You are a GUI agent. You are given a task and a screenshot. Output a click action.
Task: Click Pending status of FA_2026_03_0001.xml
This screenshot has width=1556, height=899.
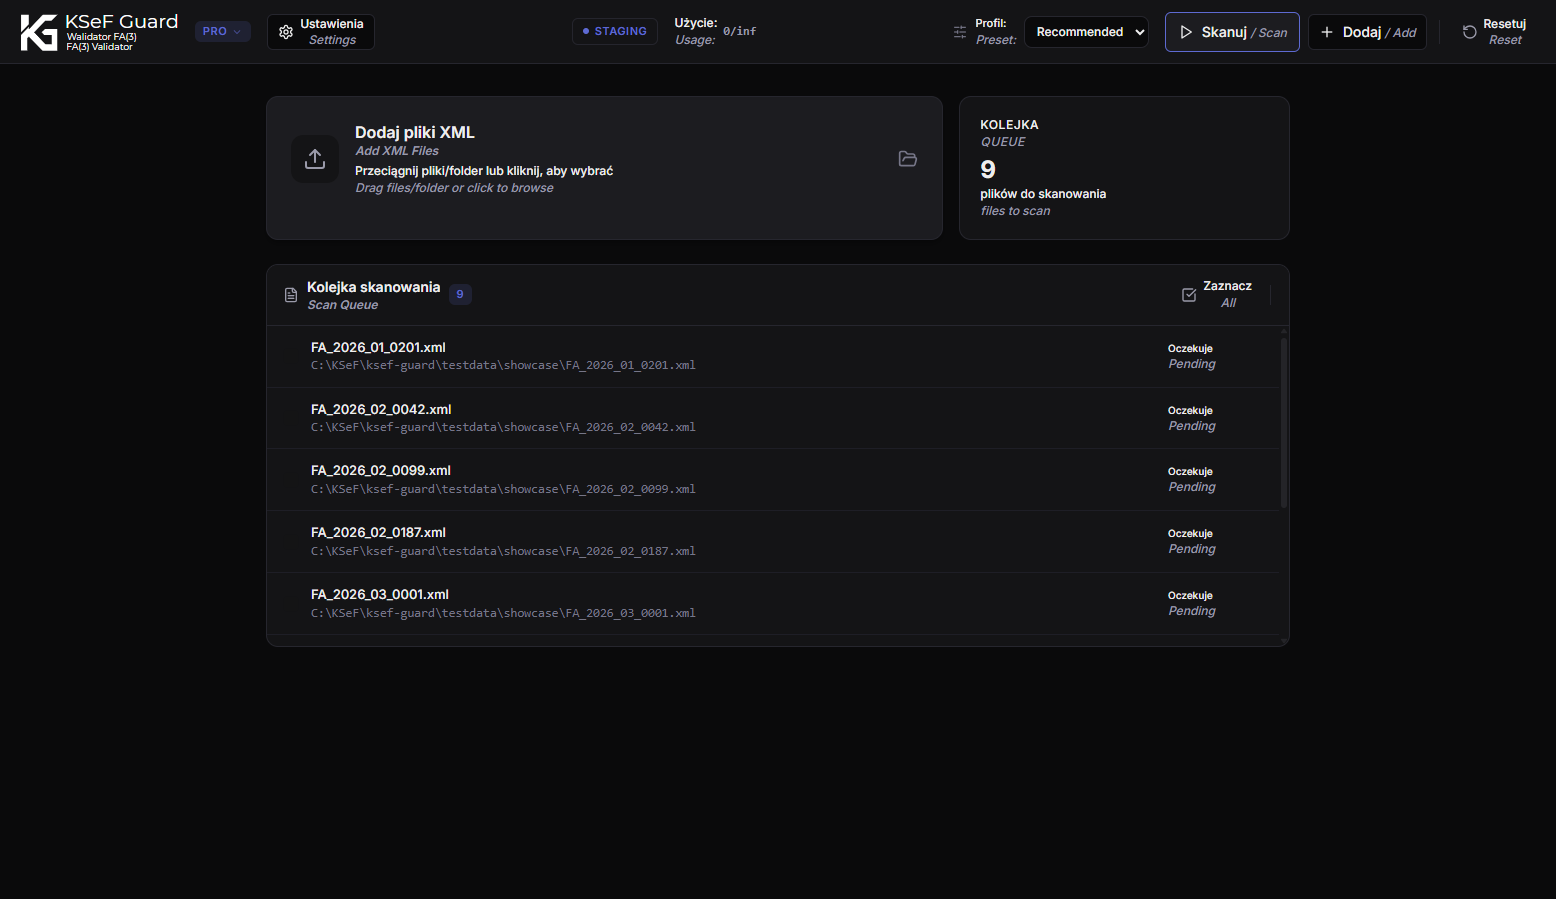1192,603
